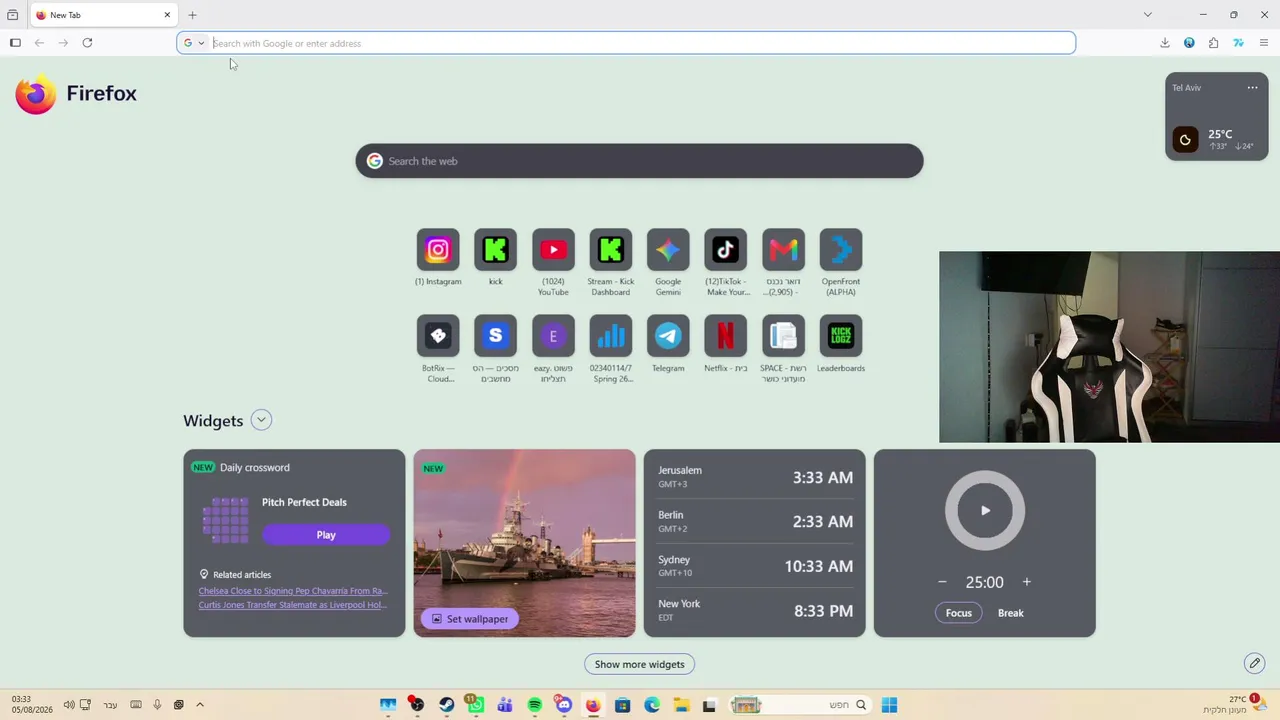
Task: Open the BotRix shortcut tile
Action: [438, 336]
